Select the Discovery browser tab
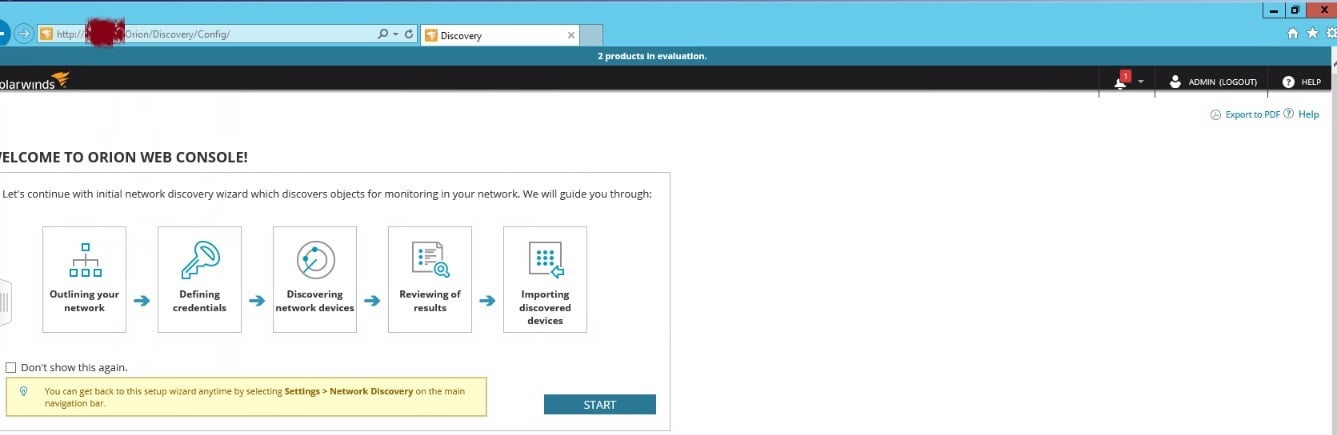The image size is (1337, 435). (x=500, y=35)
